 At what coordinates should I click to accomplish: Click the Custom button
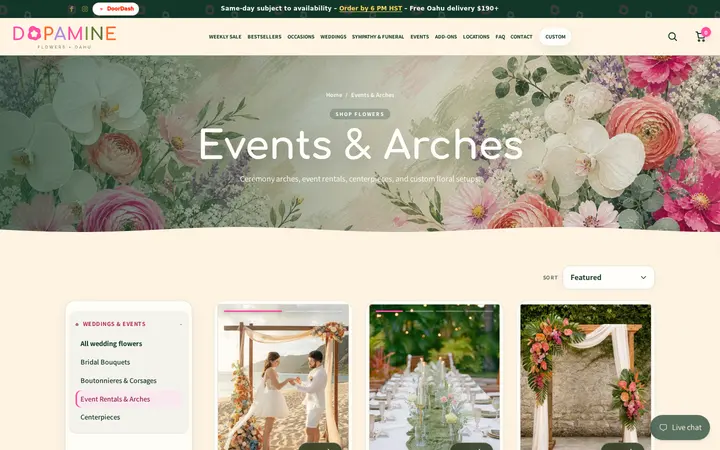555,37
